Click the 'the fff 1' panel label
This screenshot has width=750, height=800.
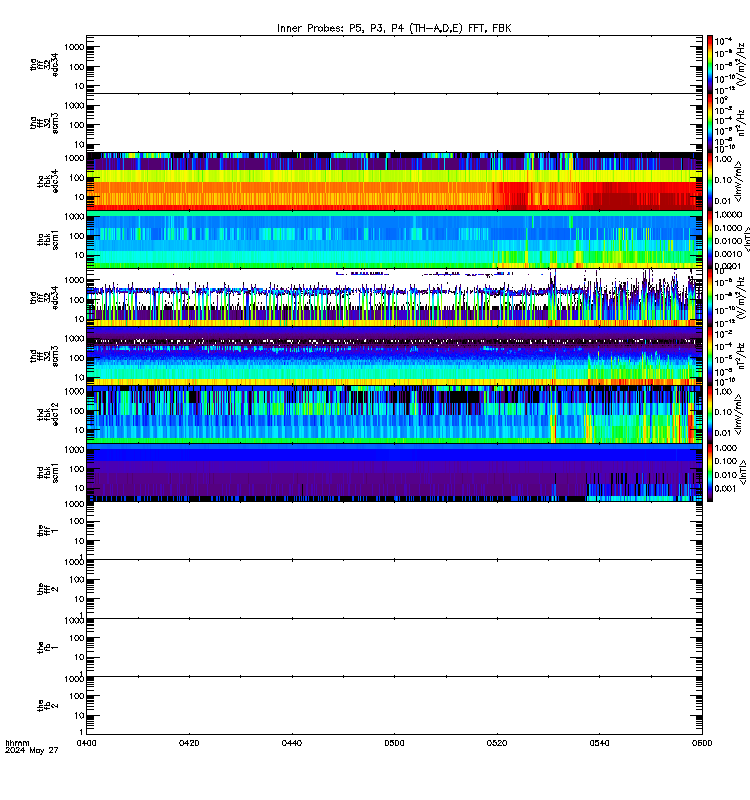(x=48, y=531)
